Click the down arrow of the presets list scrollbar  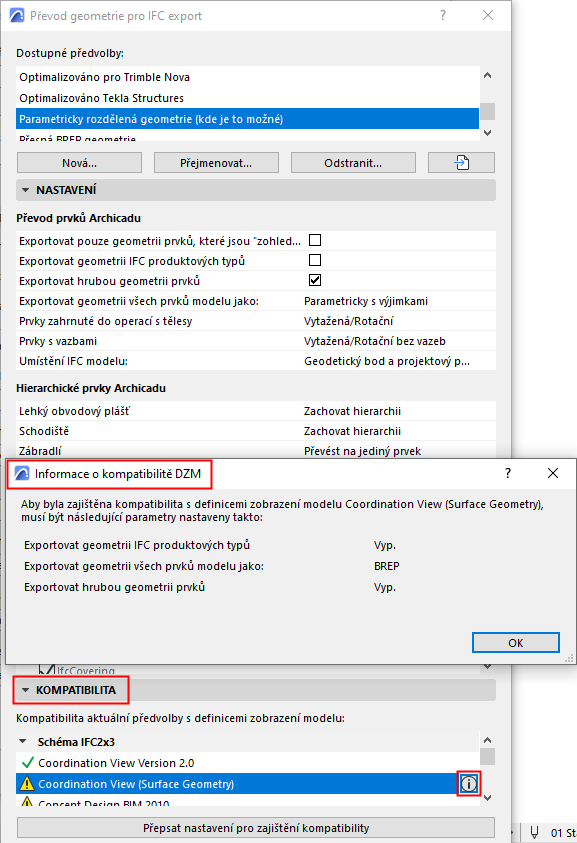click(x=488, y=133)
